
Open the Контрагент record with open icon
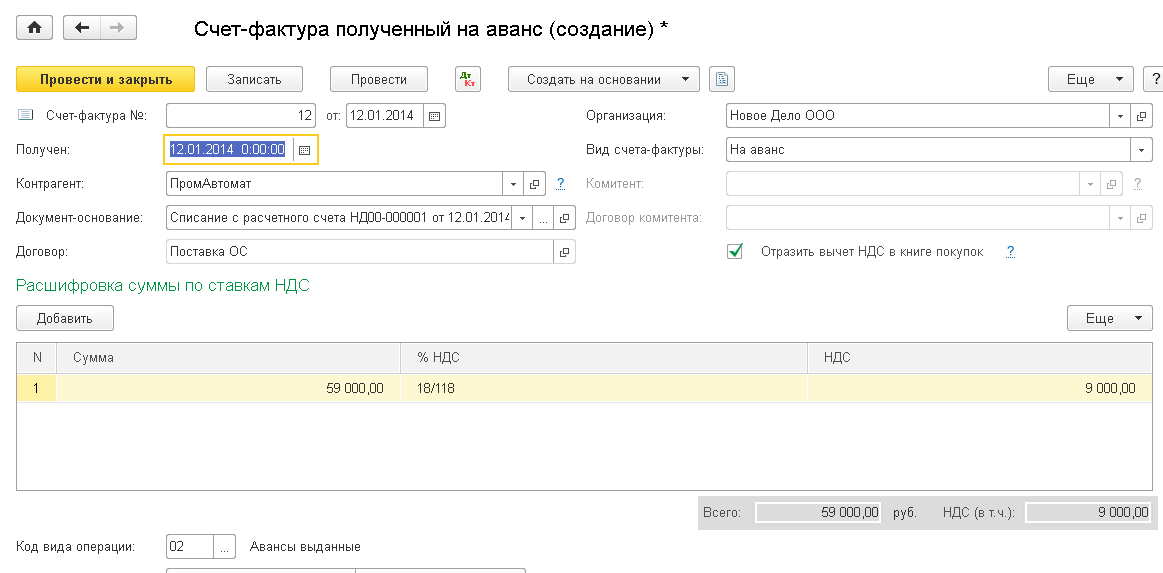[x=535, y=184]
